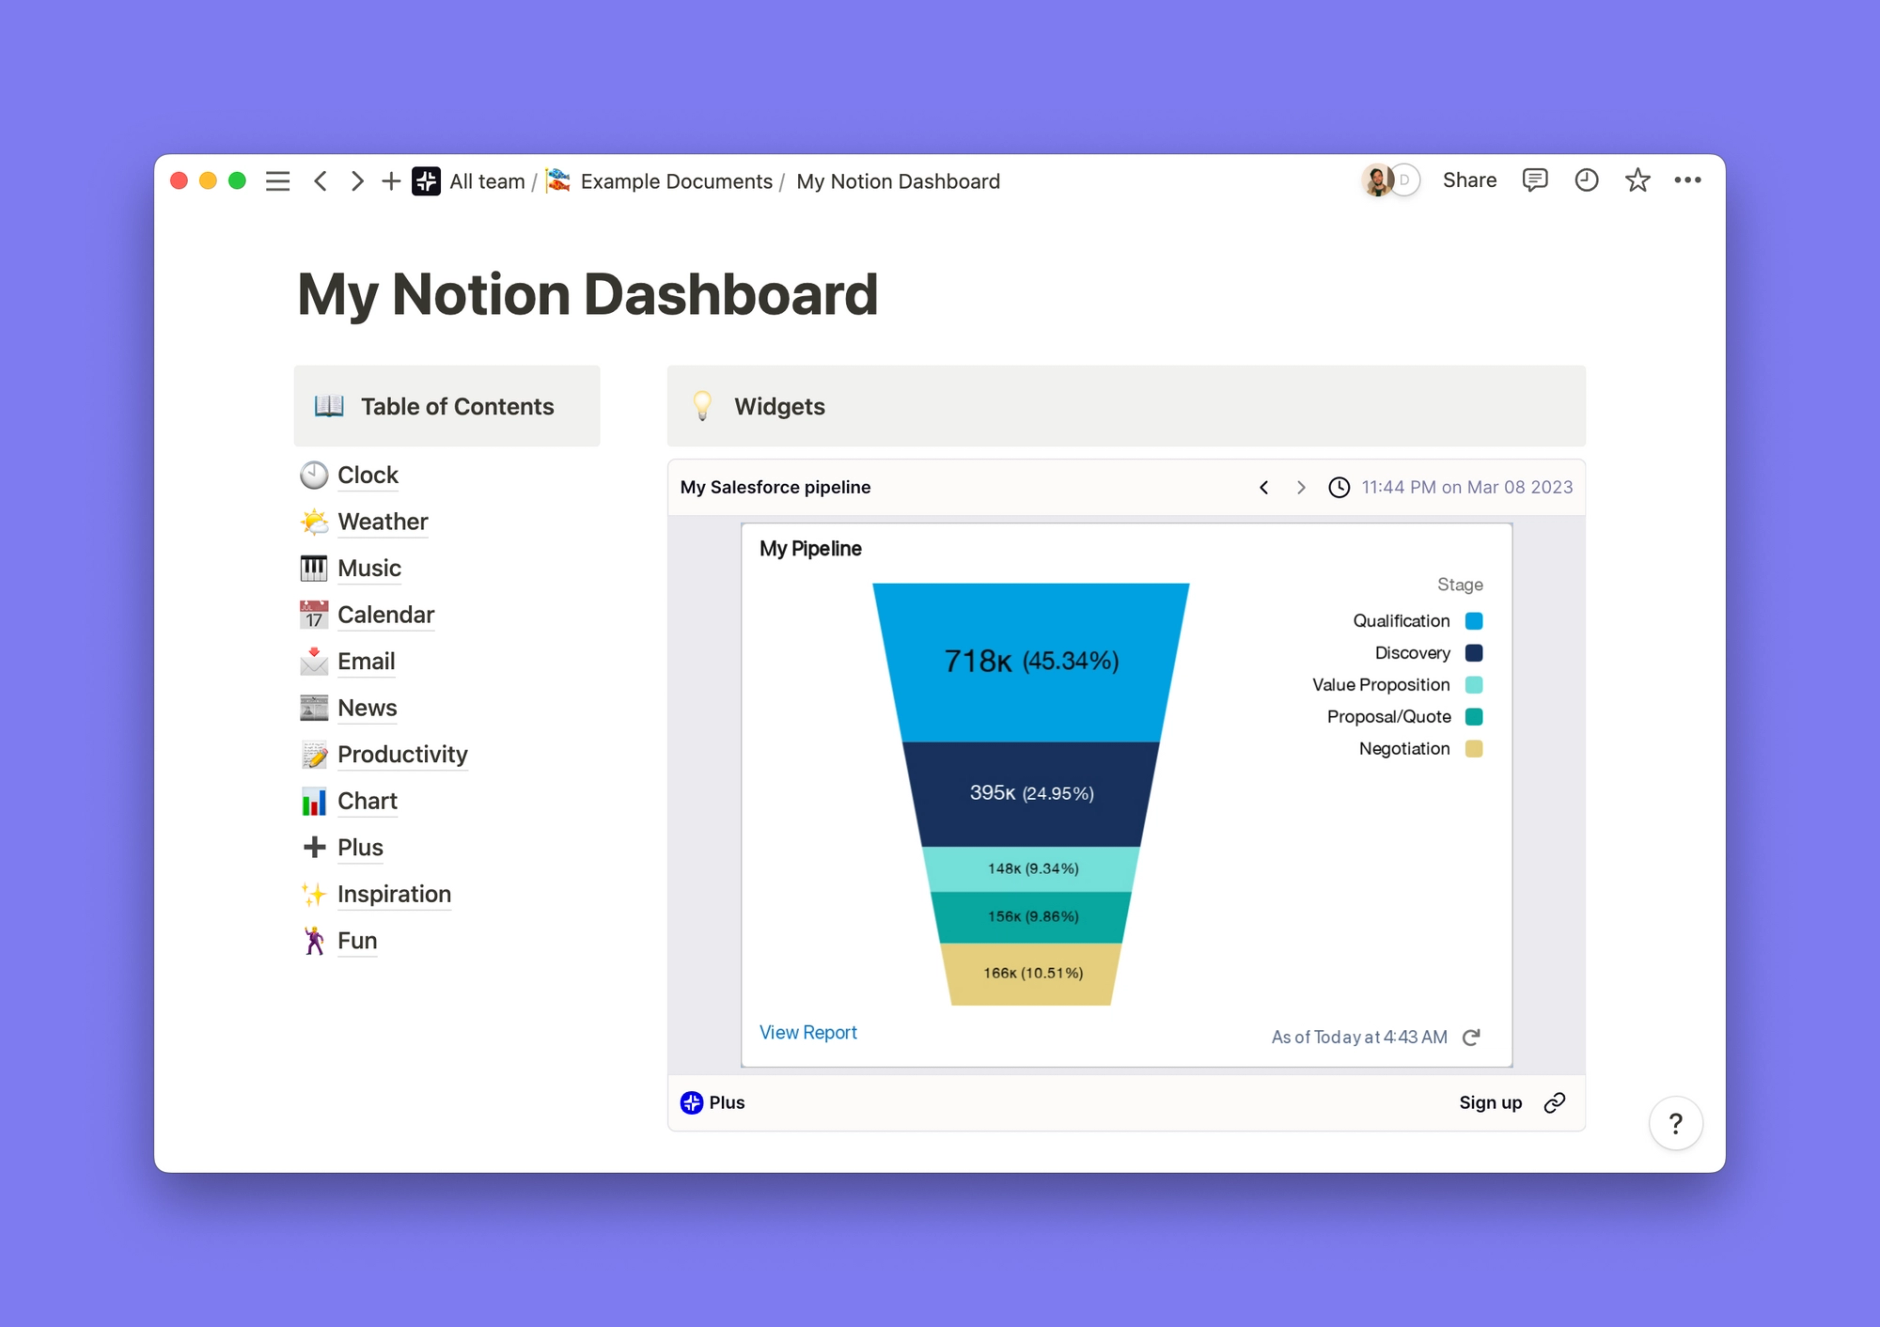The height and width of the screenshot is (1327, 1880).
Task: Go back with the toolbar left arrow
Action: [320, 181]
